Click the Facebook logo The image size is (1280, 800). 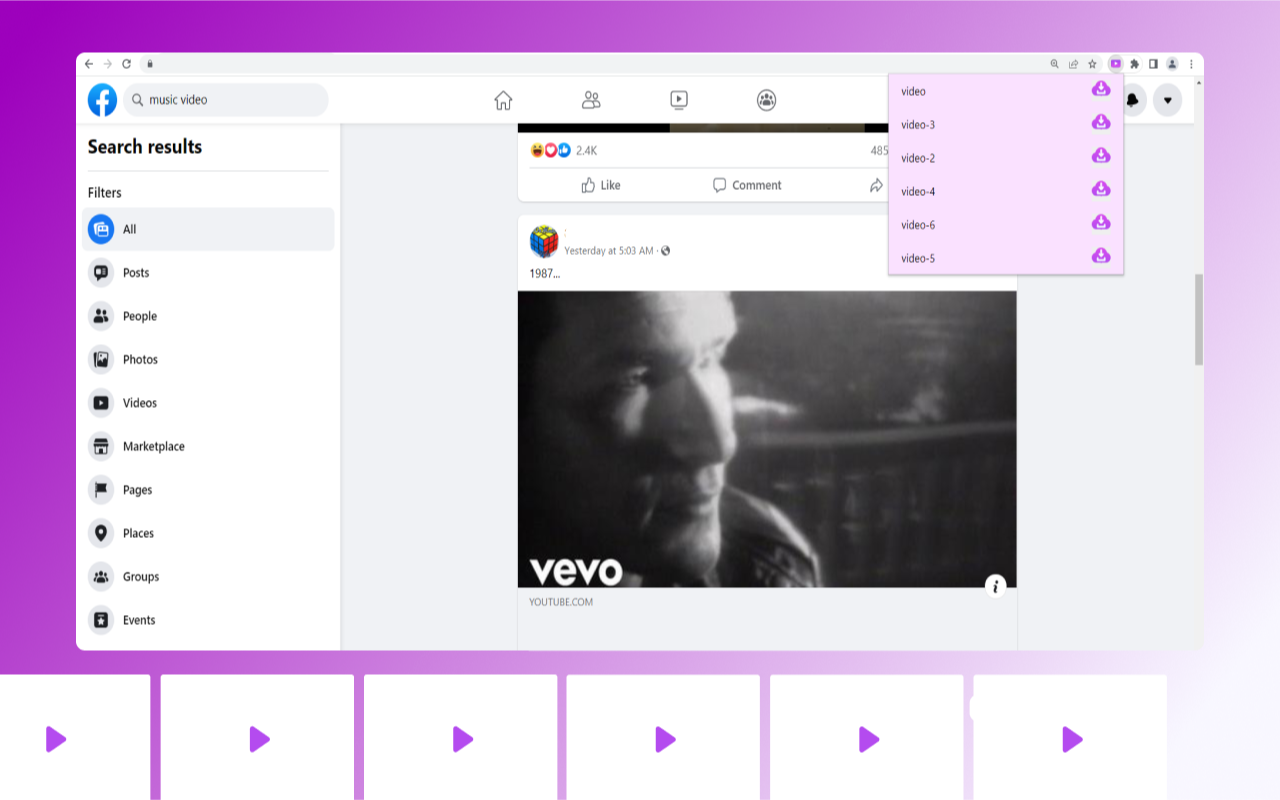click(x=102, y=100)
